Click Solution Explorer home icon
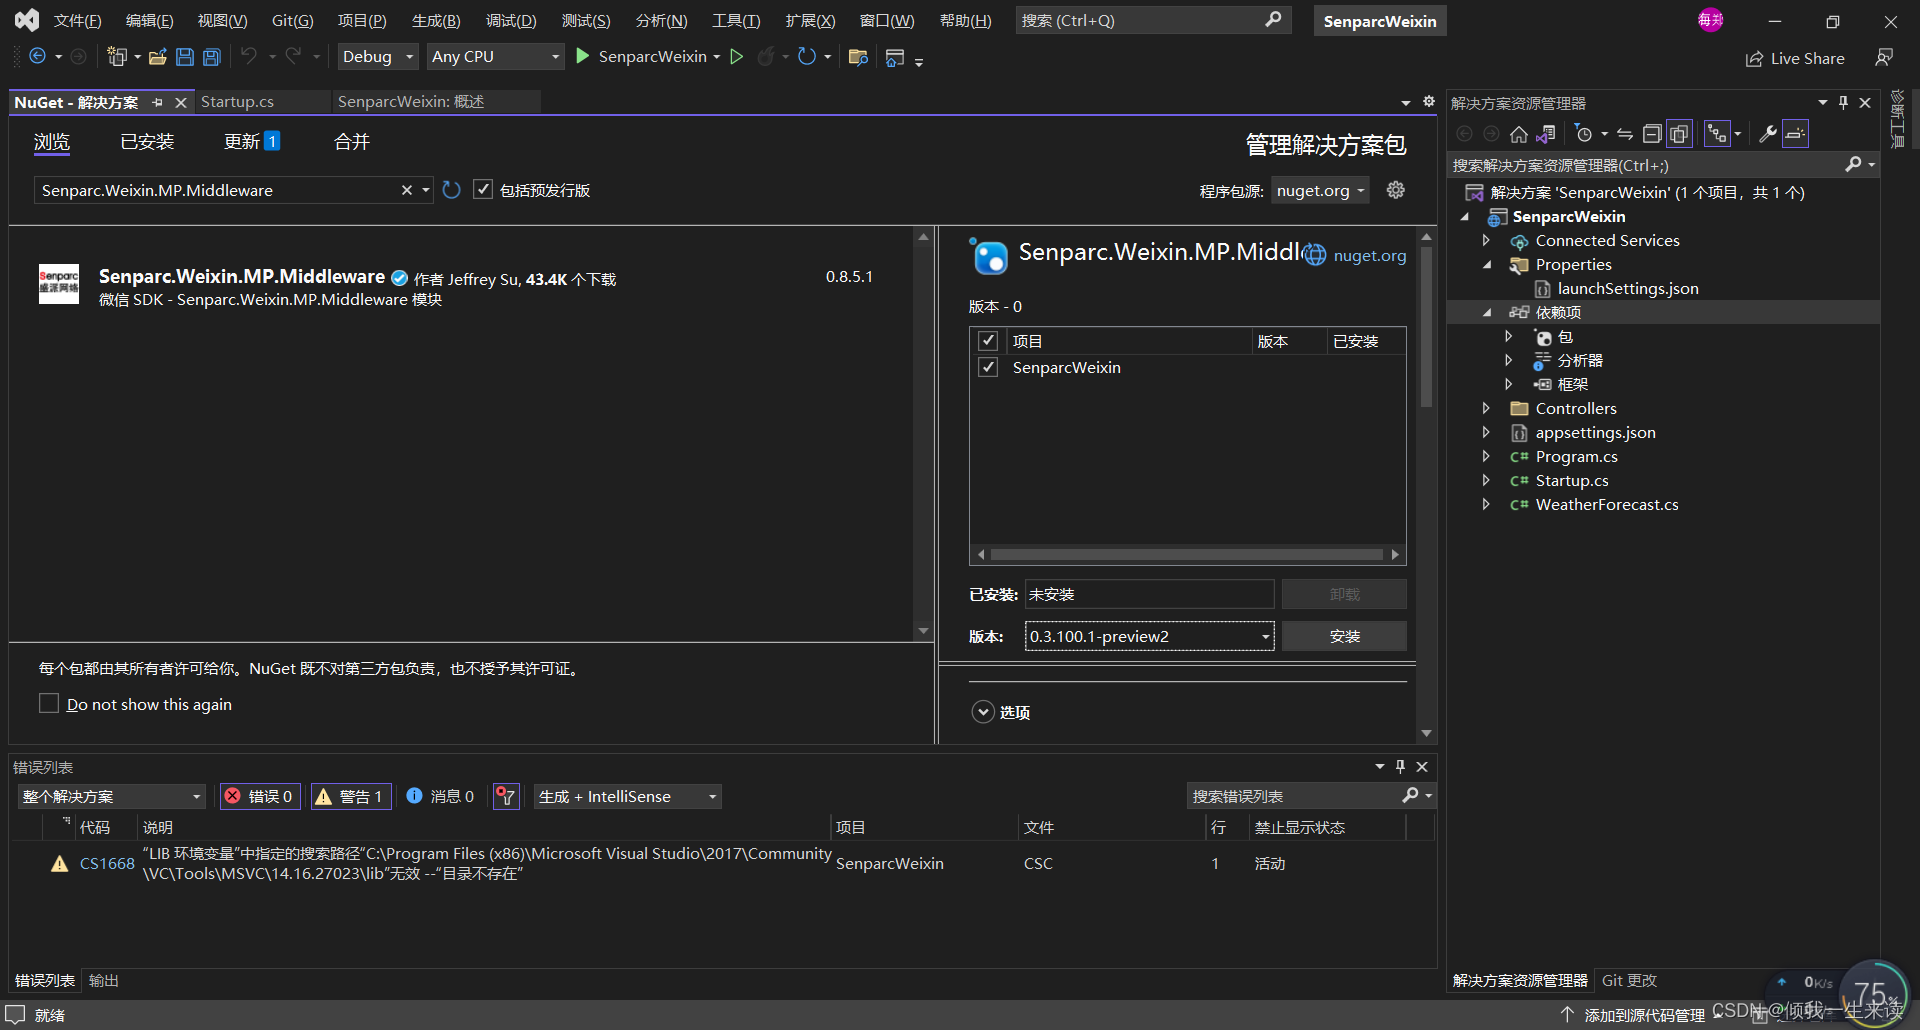The image size is (1920, 1030). 1518,134
